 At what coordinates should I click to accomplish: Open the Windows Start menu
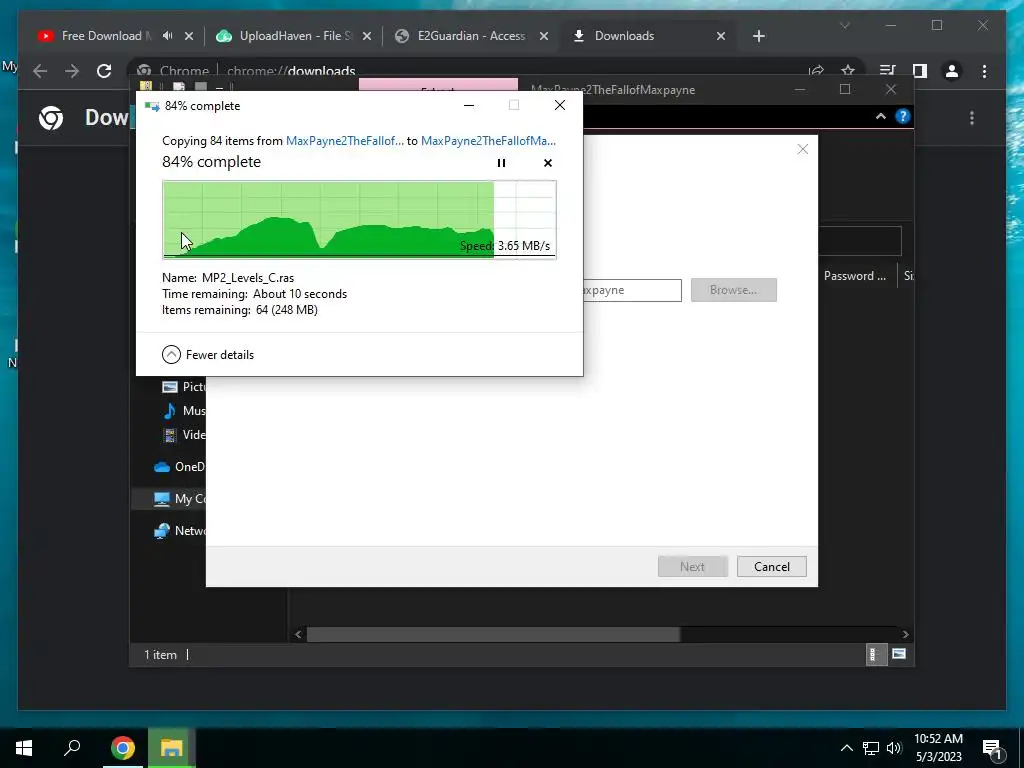24,748
